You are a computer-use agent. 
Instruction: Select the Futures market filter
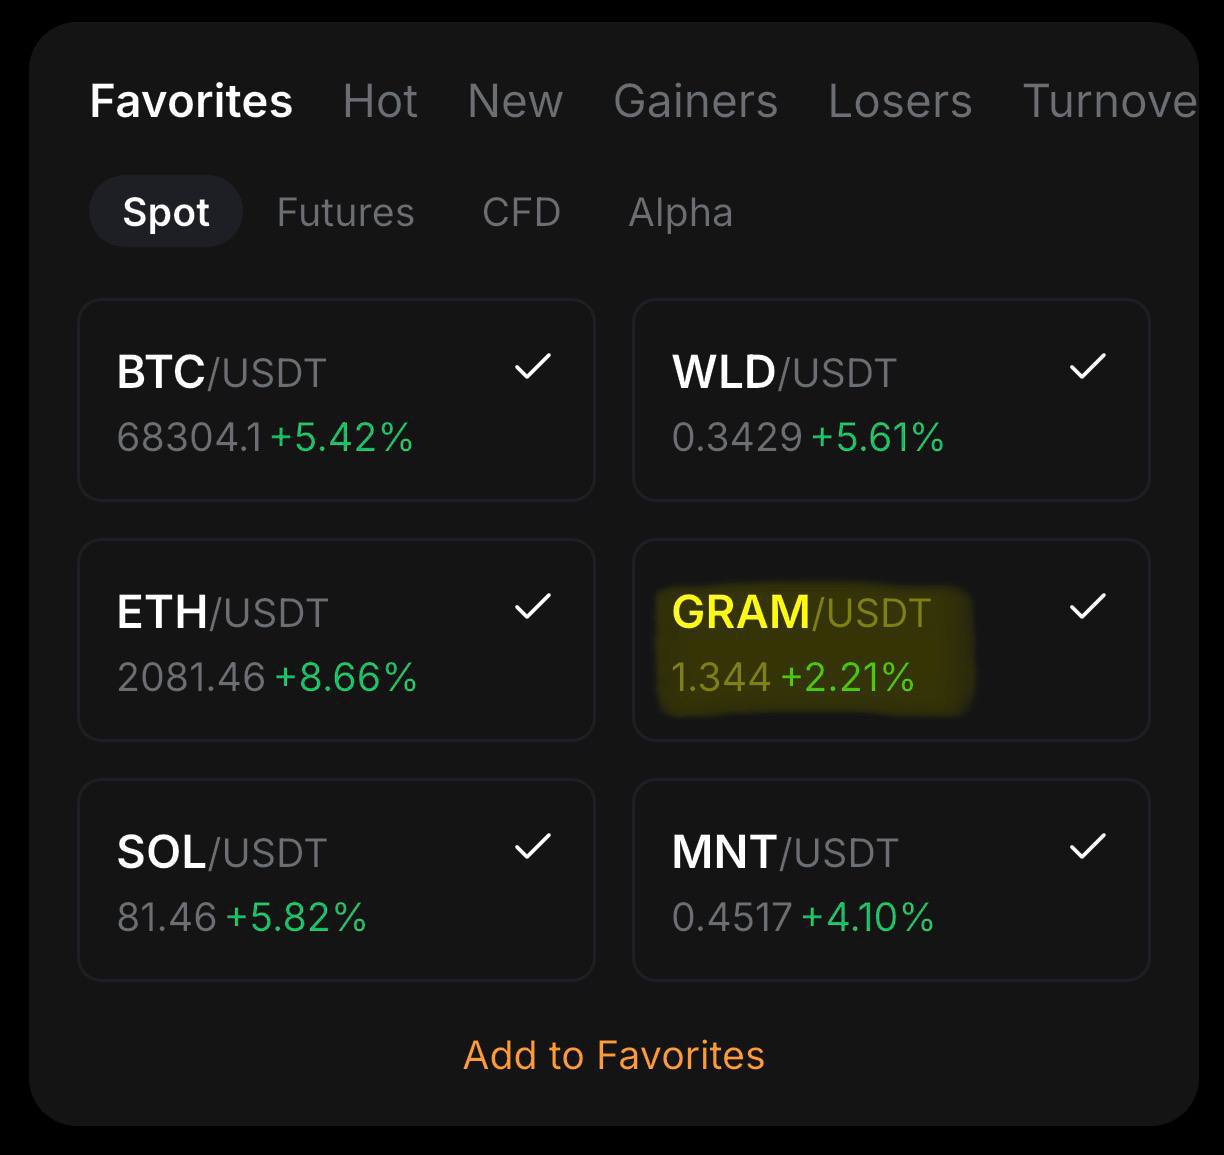(x=346, y=212)
